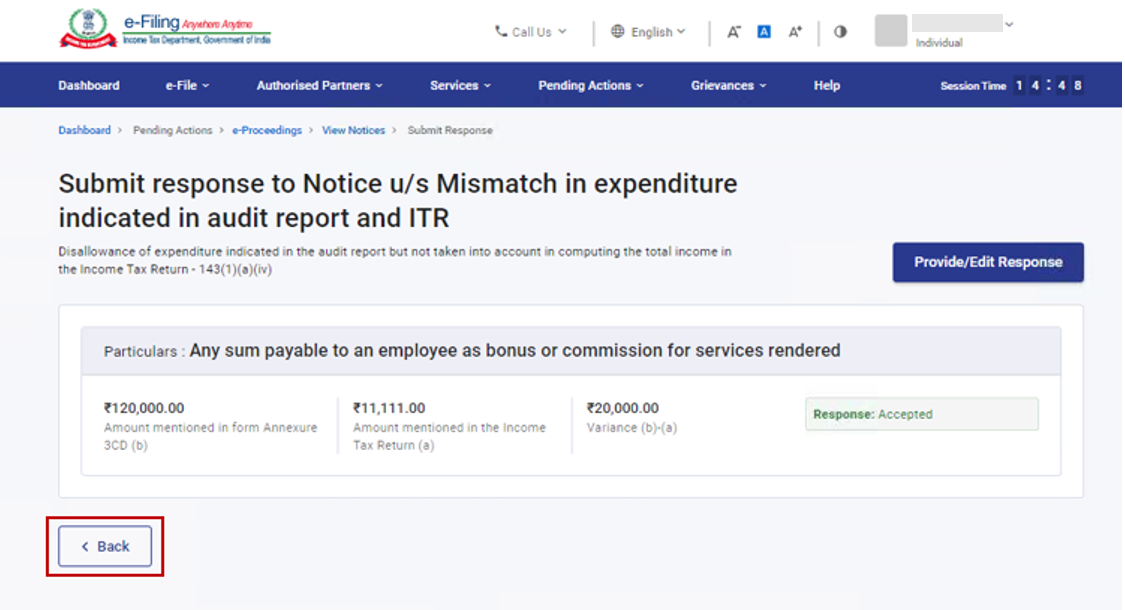Open the Grievances menu

pyautogui.click(x=728, y=86)
